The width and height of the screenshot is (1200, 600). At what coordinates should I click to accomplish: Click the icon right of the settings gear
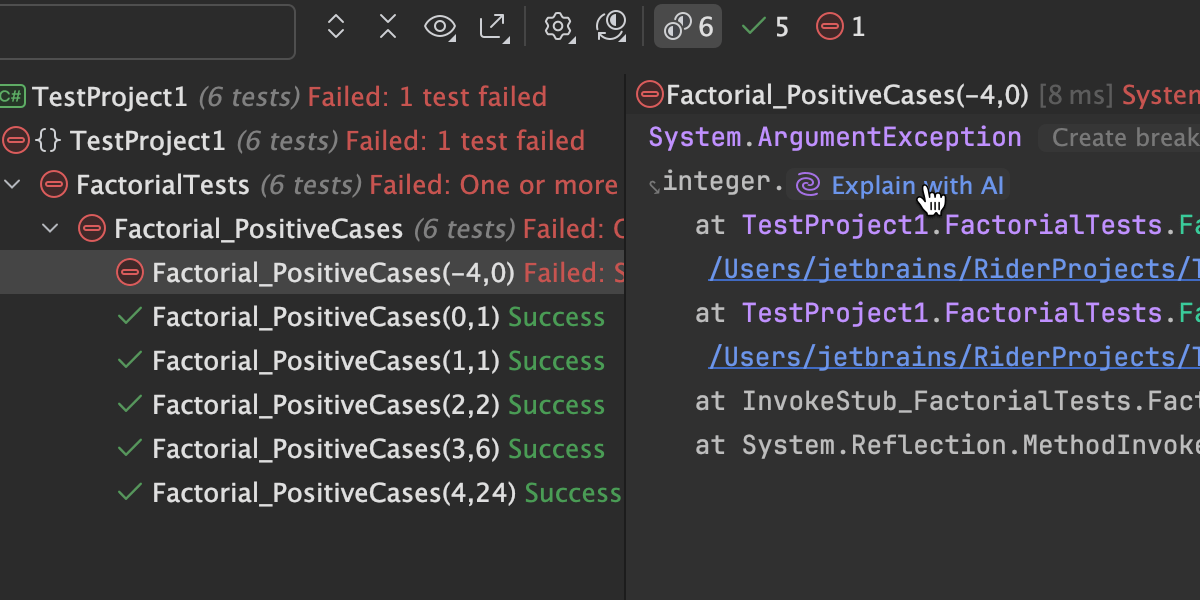610,27
